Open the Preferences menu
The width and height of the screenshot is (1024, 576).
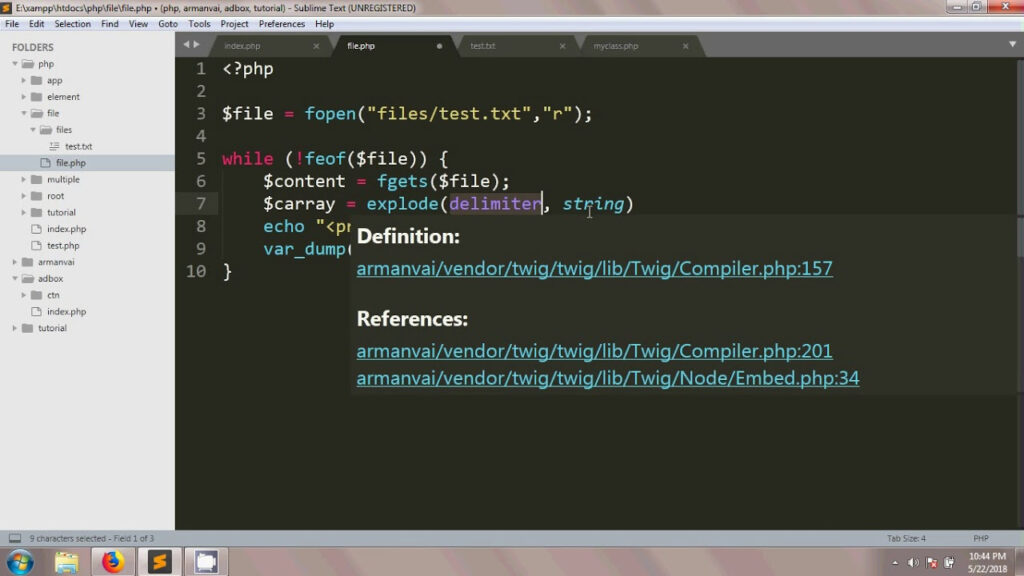[x=281, y=24]
